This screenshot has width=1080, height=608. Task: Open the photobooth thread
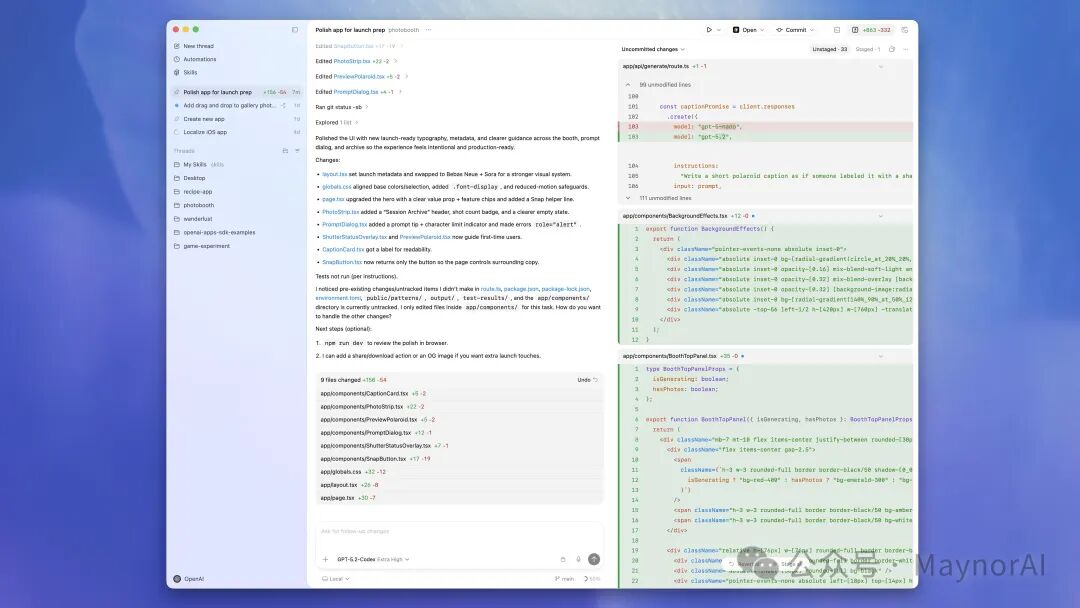(x=201, y=205)
